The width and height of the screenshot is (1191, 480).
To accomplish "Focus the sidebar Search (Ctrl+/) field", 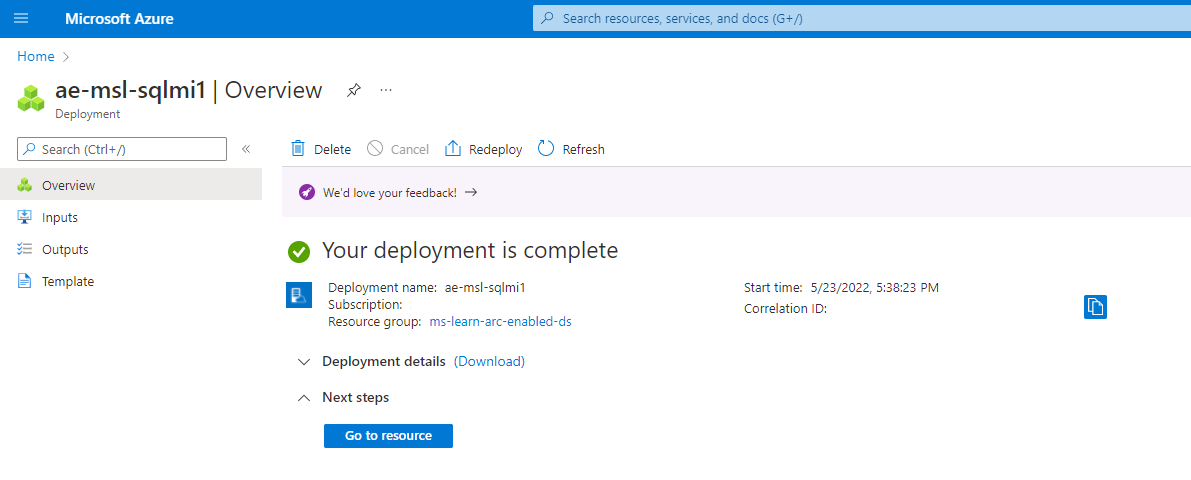I will coord(122,150).
